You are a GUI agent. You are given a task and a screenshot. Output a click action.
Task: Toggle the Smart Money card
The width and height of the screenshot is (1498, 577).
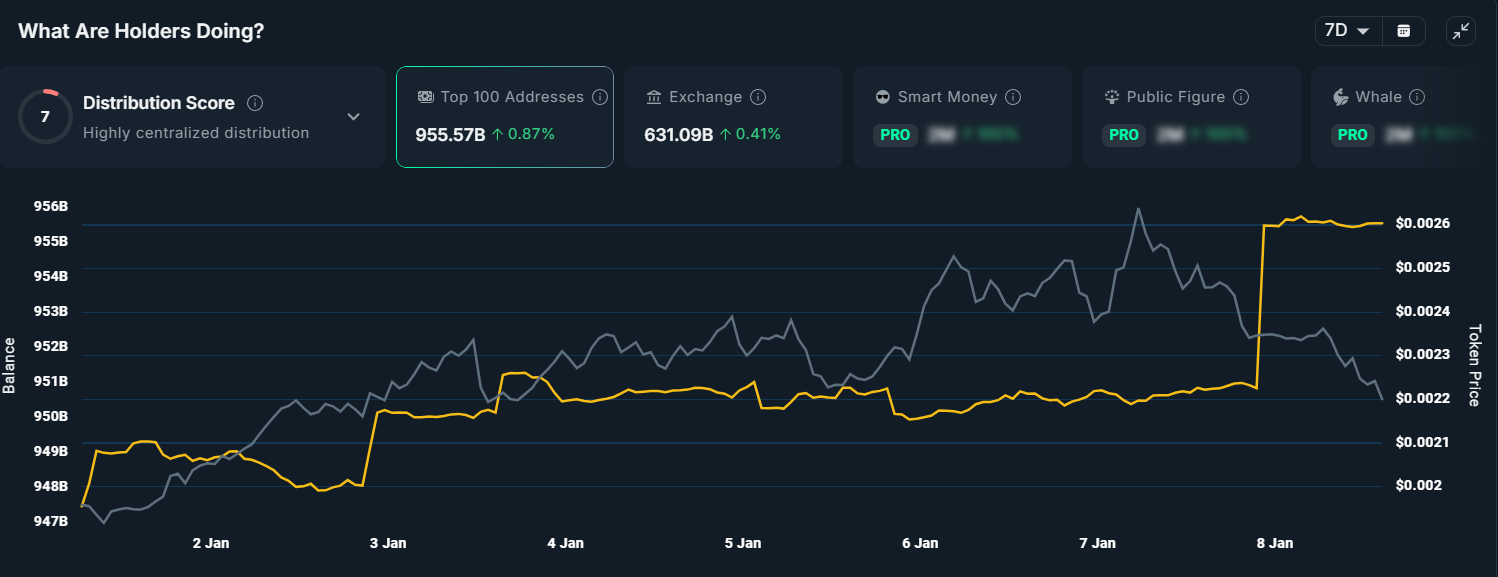(962, 117)
